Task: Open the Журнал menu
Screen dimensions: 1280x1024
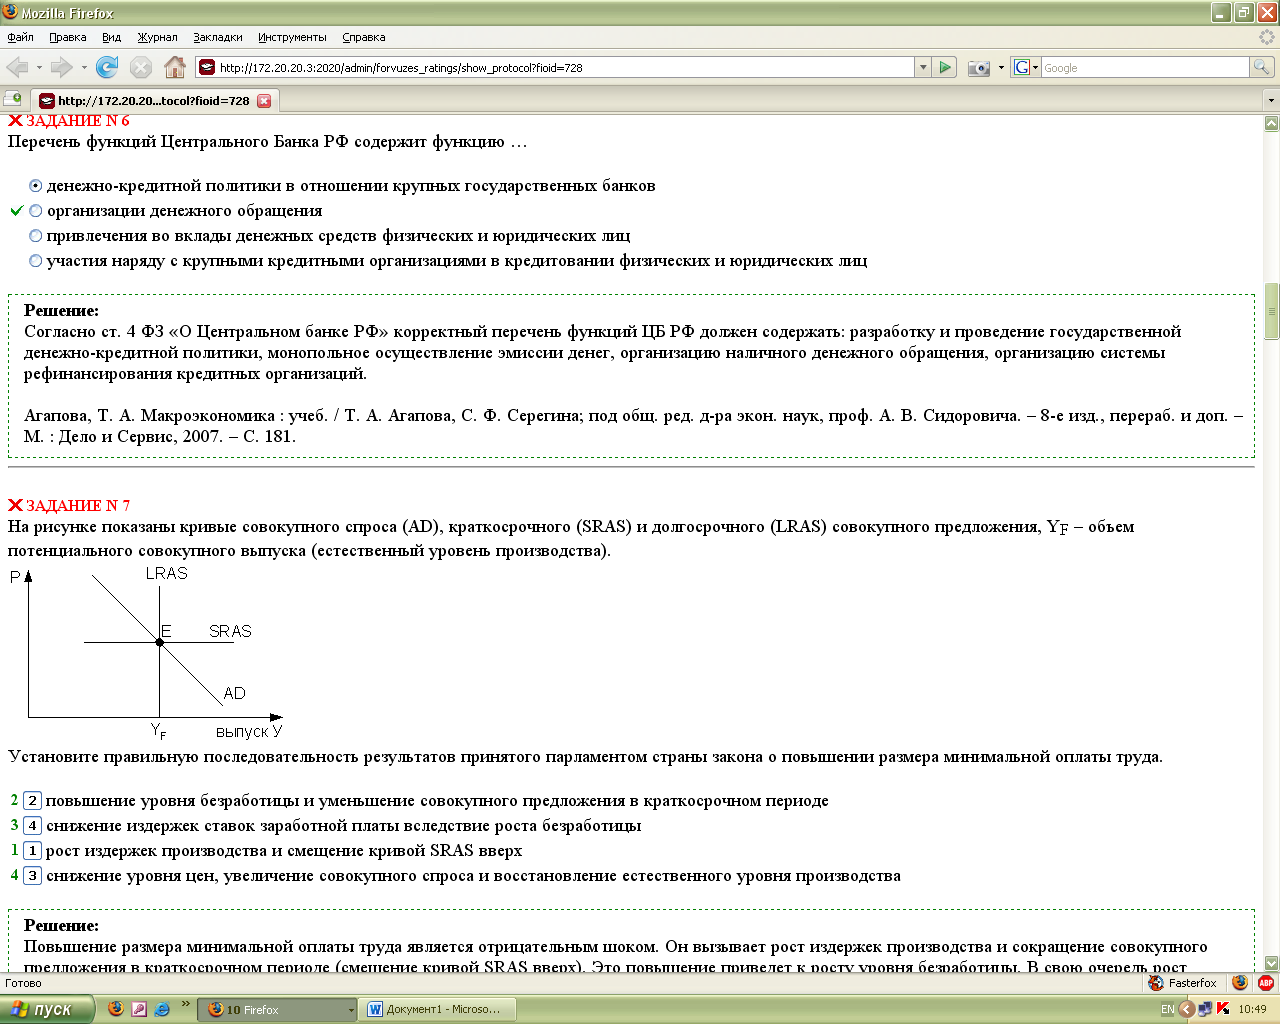Action: tap(157, 37)
